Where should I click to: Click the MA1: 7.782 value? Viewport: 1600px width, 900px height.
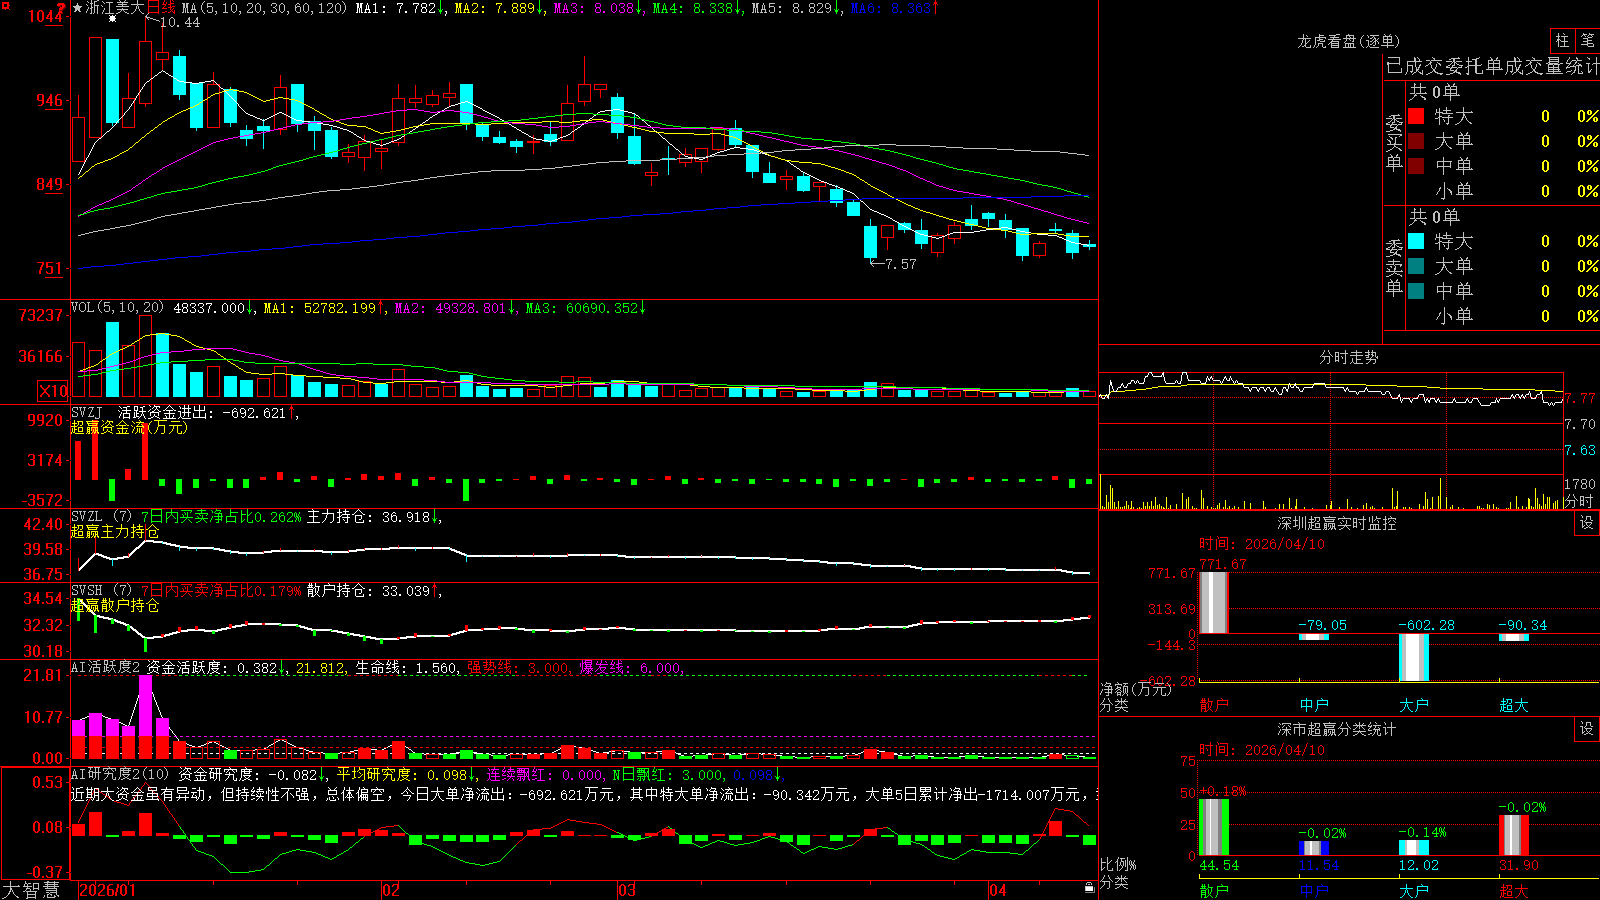click(x=400, y=8)
